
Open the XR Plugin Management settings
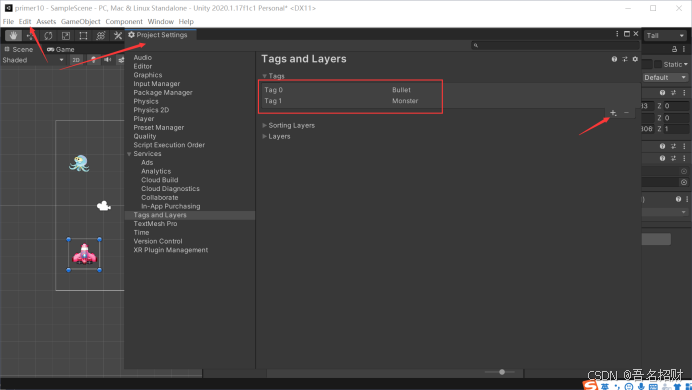click(x=170, y=250)
